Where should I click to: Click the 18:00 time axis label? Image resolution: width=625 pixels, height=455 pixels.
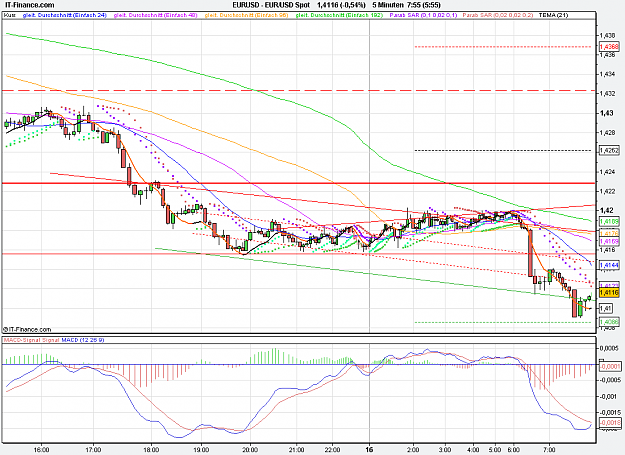tap(151, 450)
